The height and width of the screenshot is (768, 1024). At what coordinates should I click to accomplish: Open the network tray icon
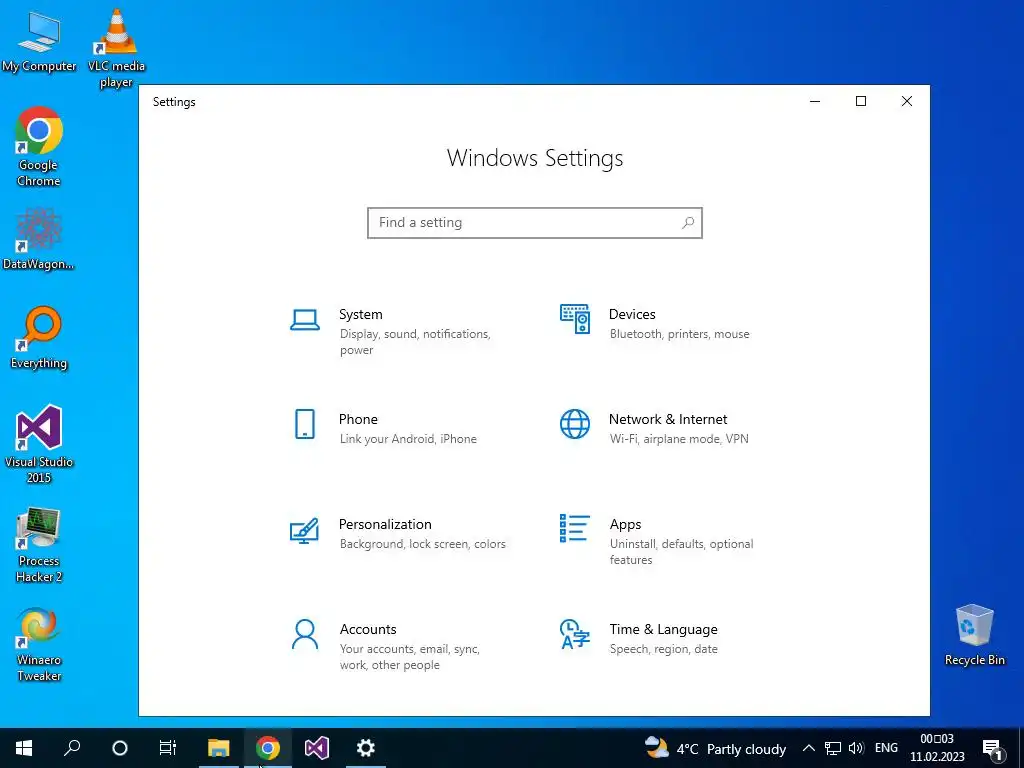[833, 748]
